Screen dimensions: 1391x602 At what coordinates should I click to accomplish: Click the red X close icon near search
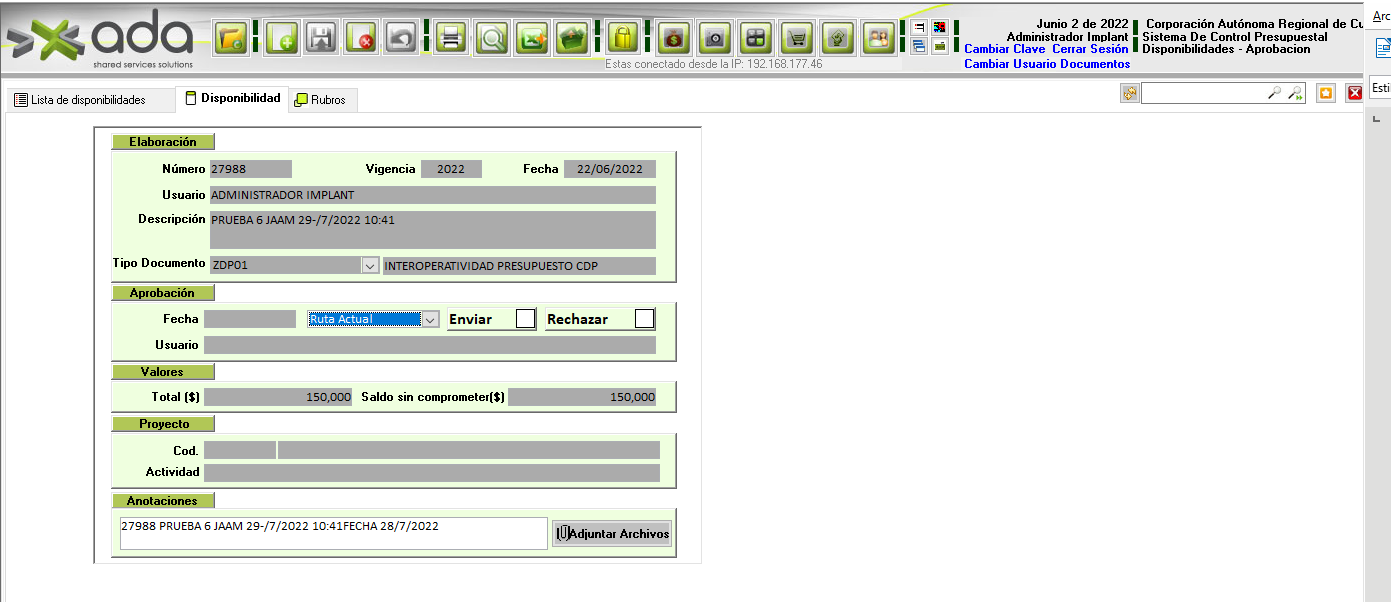click(1355, 93)
